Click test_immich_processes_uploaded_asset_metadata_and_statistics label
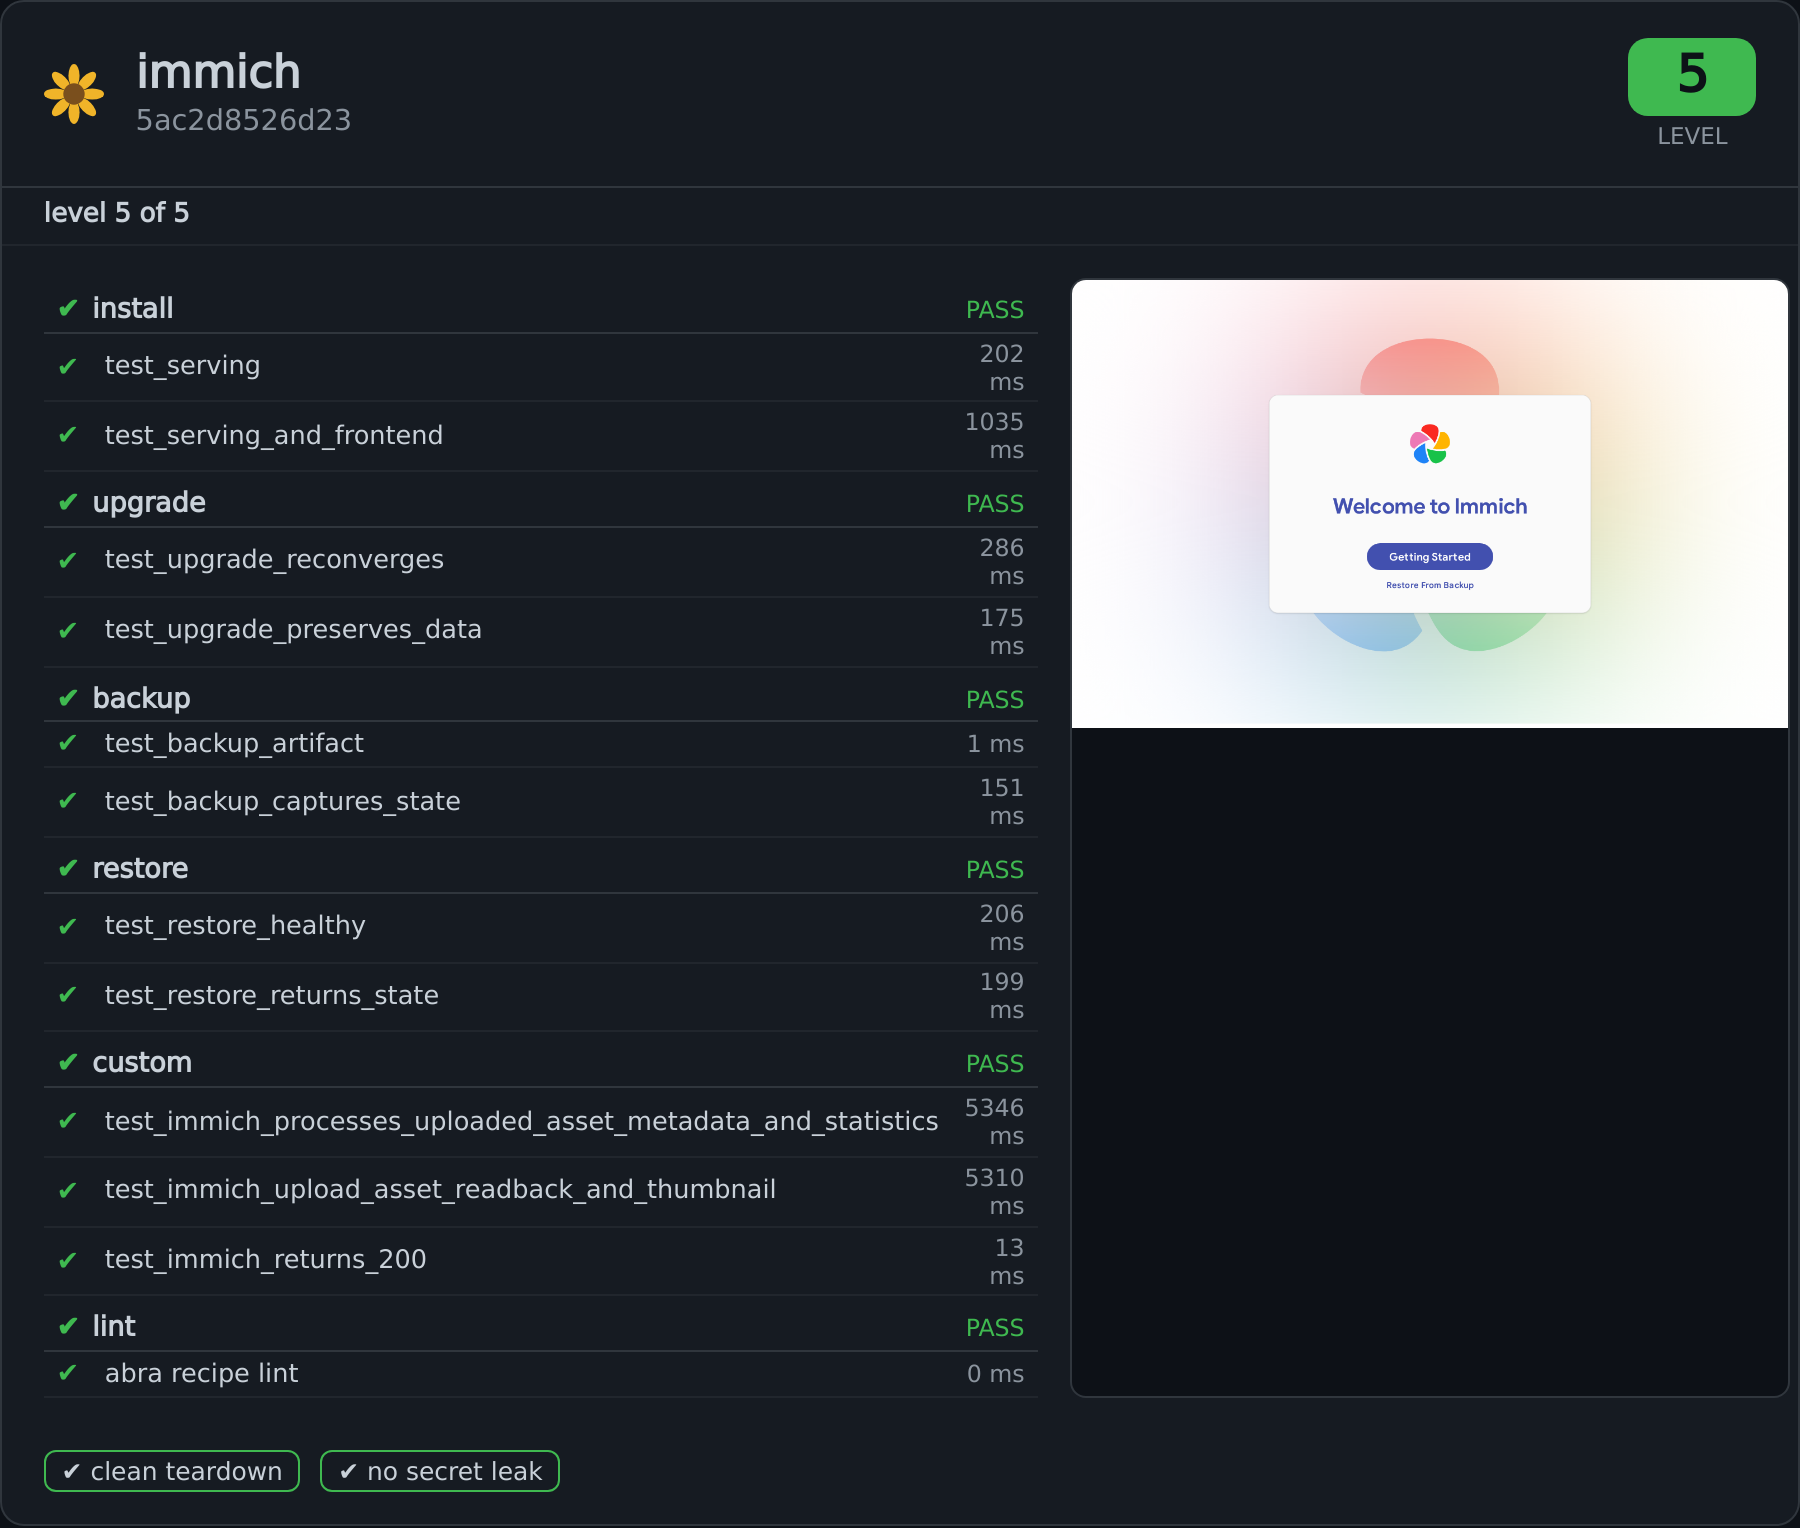The image size is (1800, 1528). (521, 1122)
